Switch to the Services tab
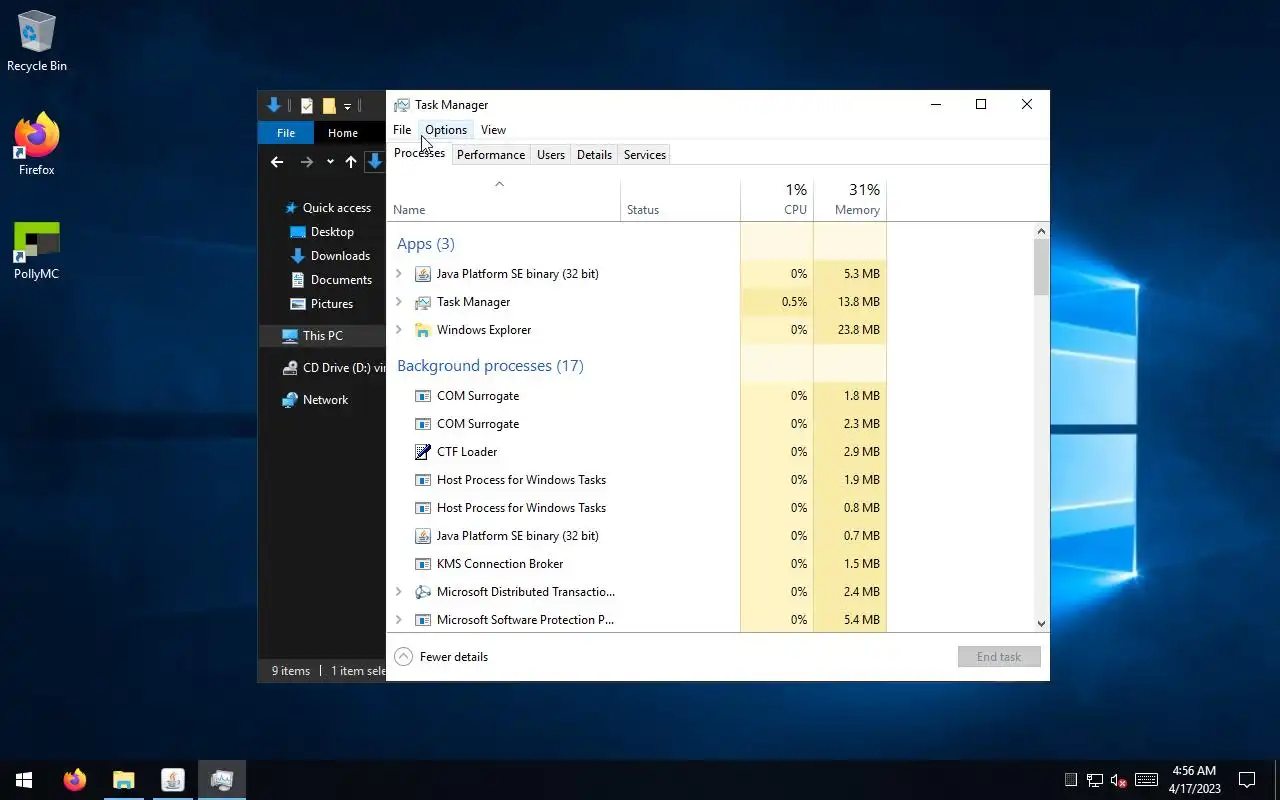 tap(645, 155)
